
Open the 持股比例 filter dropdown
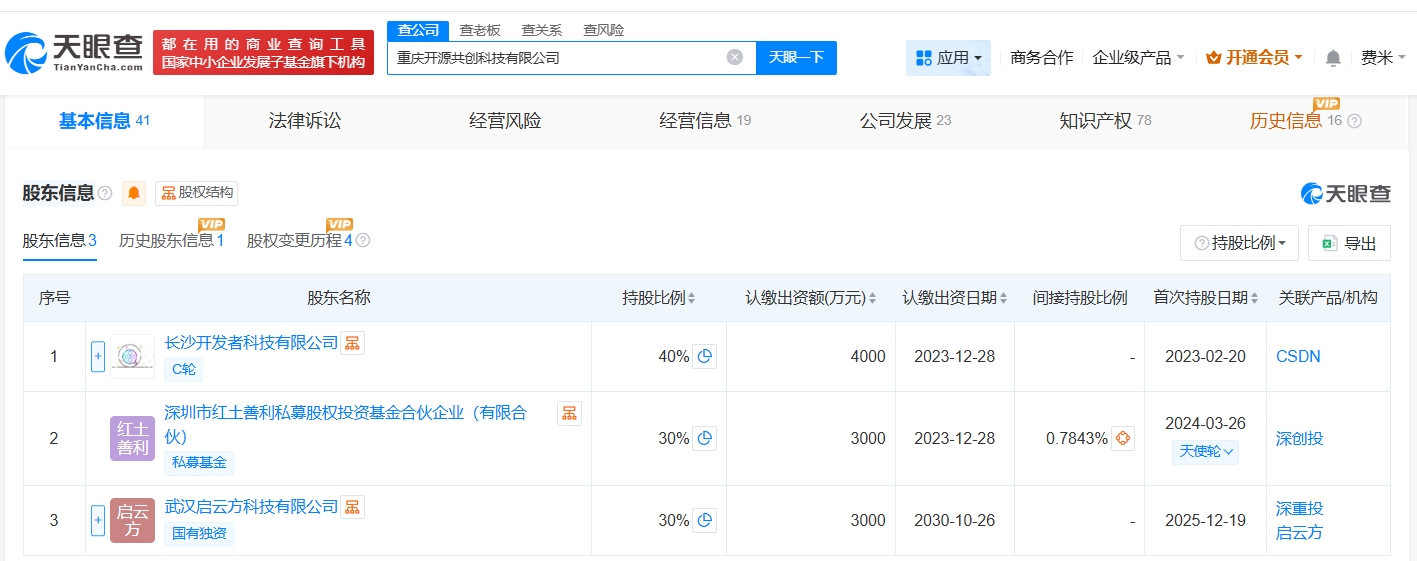pos(1240,243)
